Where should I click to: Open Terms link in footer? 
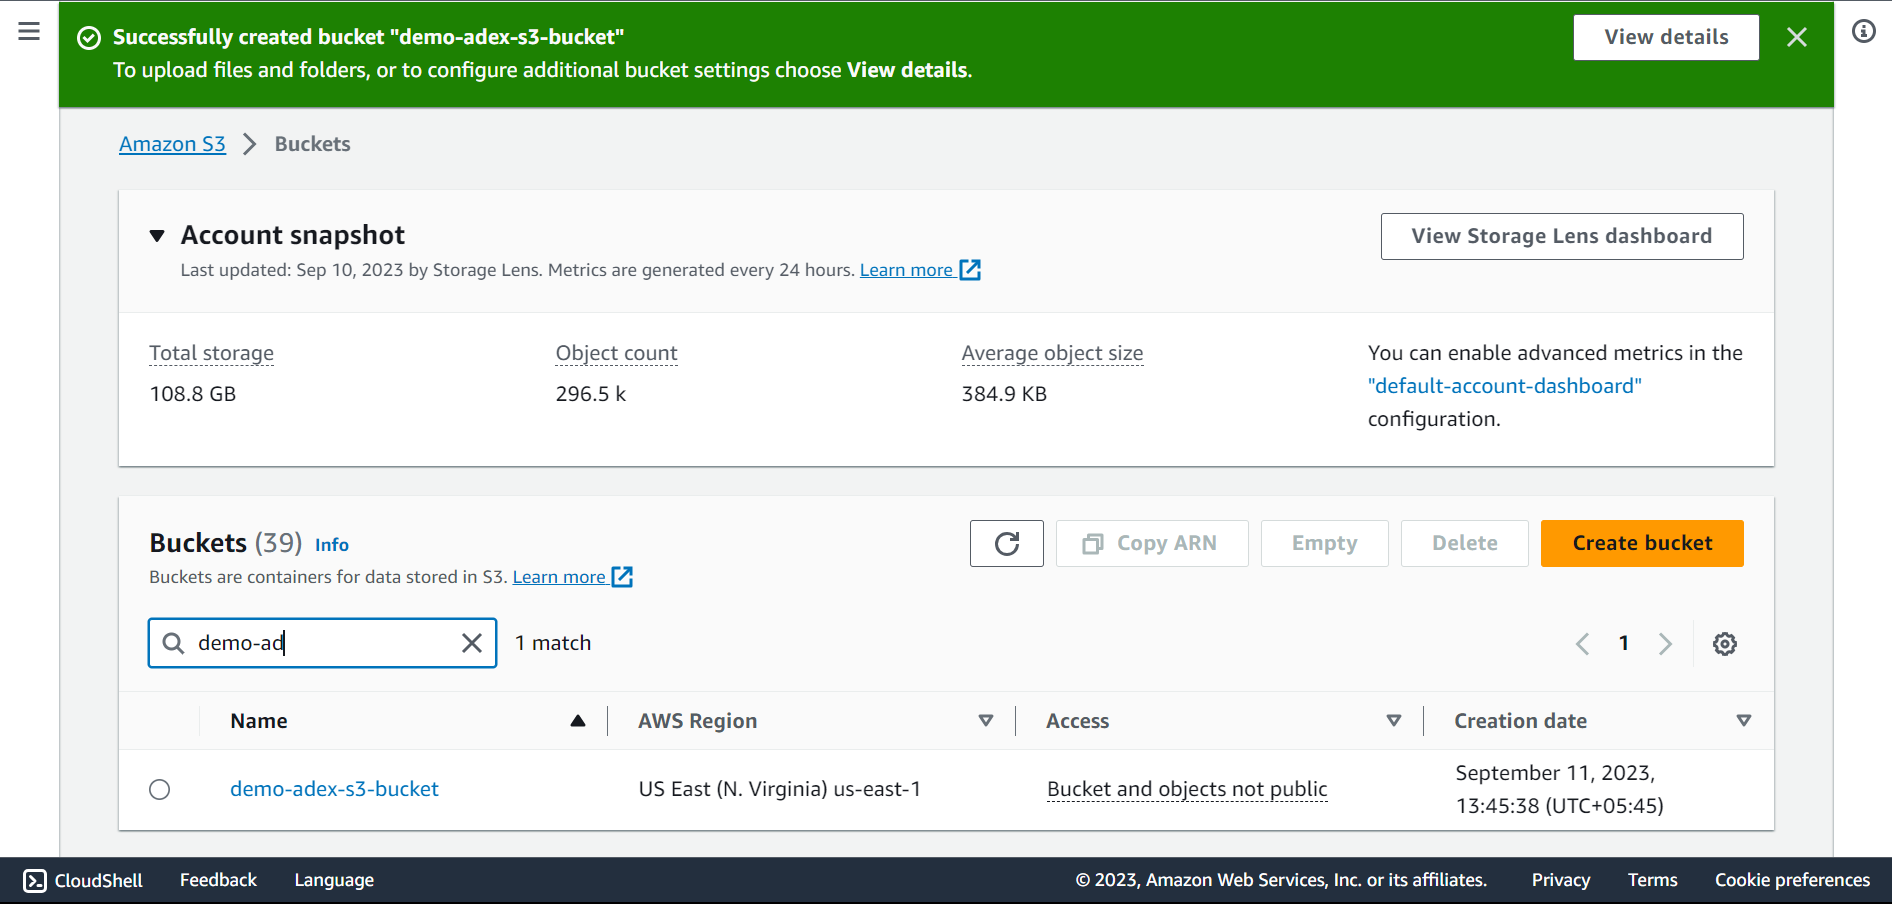[x=1652, y=880]
